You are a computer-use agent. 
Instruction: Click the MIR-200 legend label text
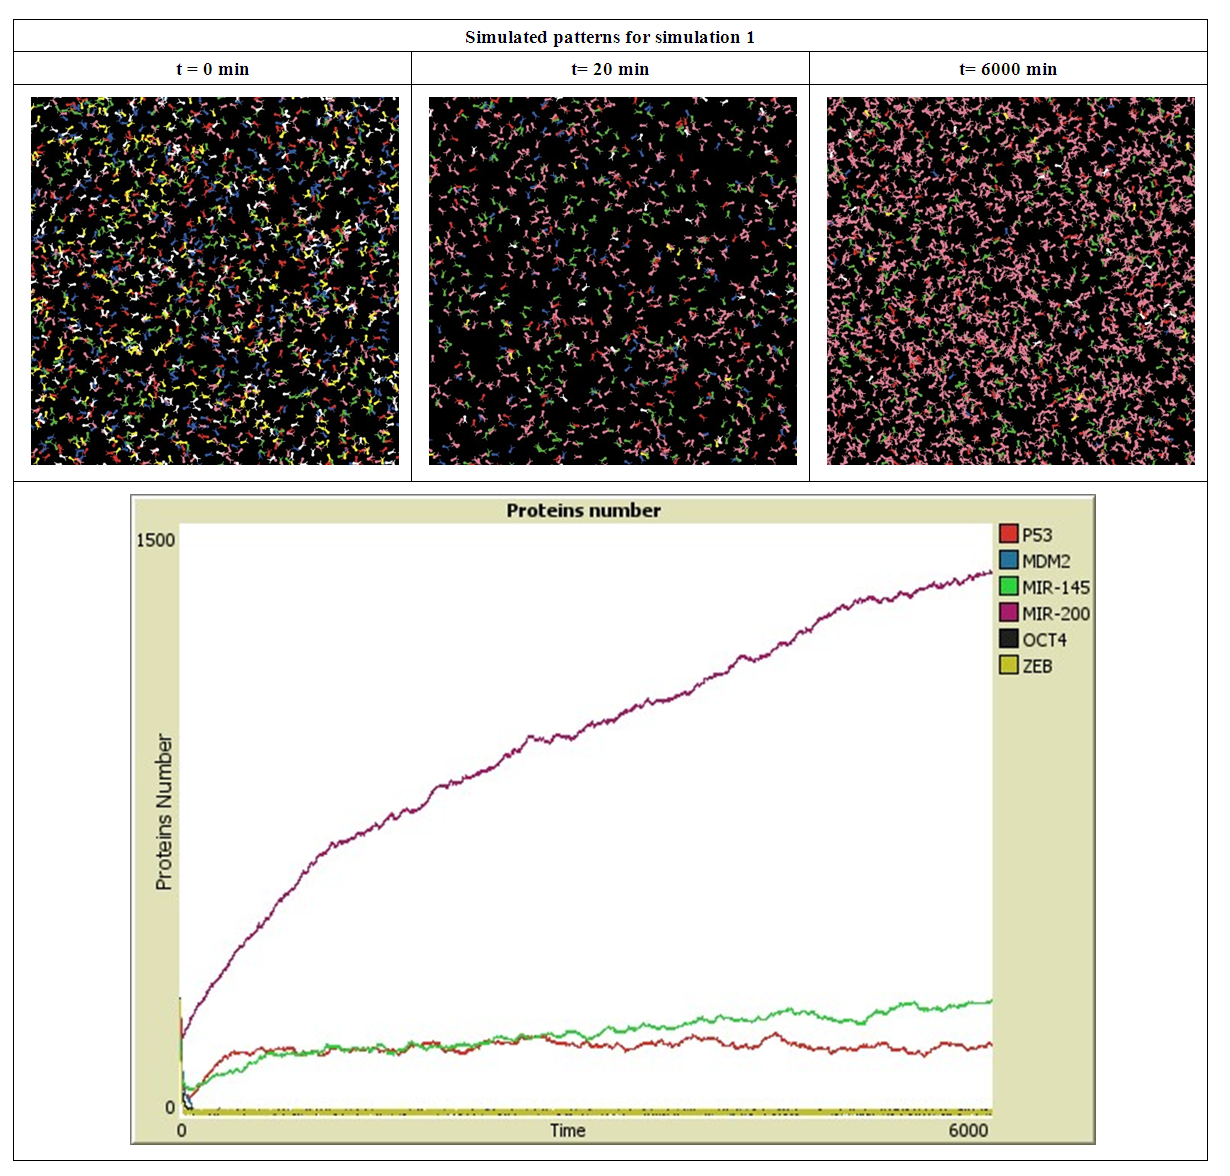tap(1055, 613)
